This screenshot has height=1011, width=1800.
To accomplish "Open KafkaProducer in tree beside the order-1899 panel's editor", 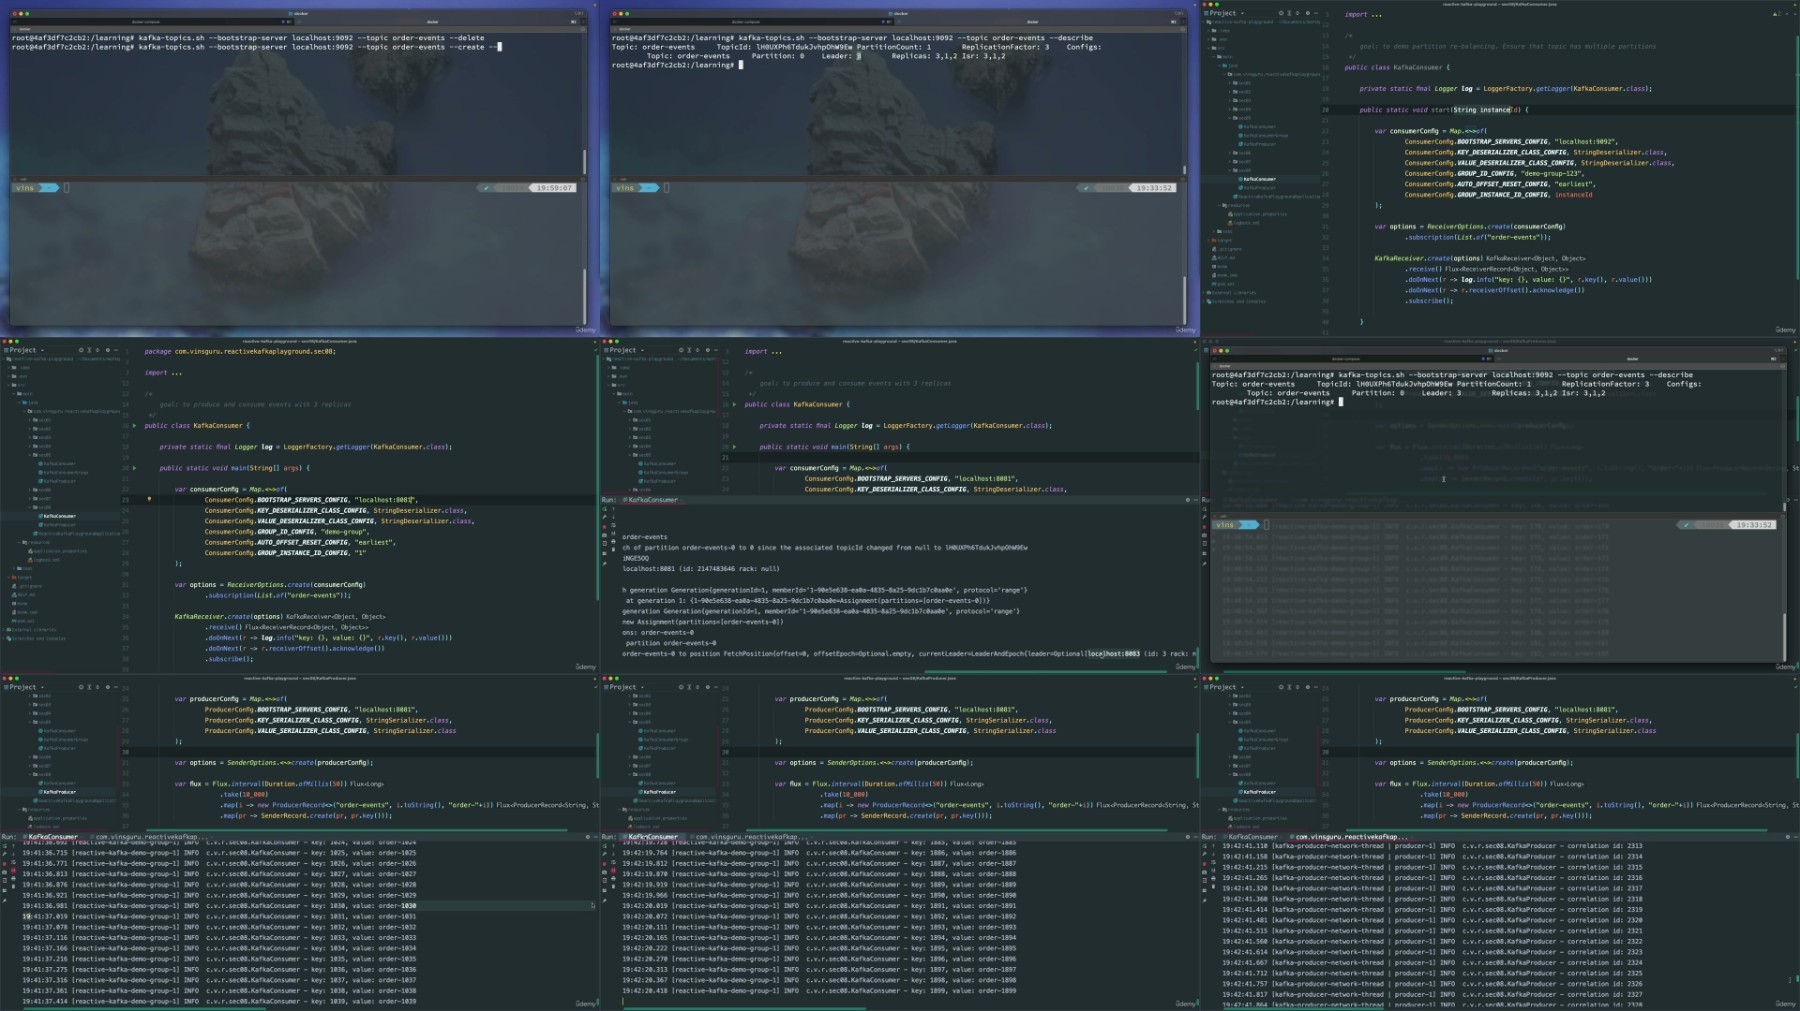I will pyautogui.click(x=659, y=792).
